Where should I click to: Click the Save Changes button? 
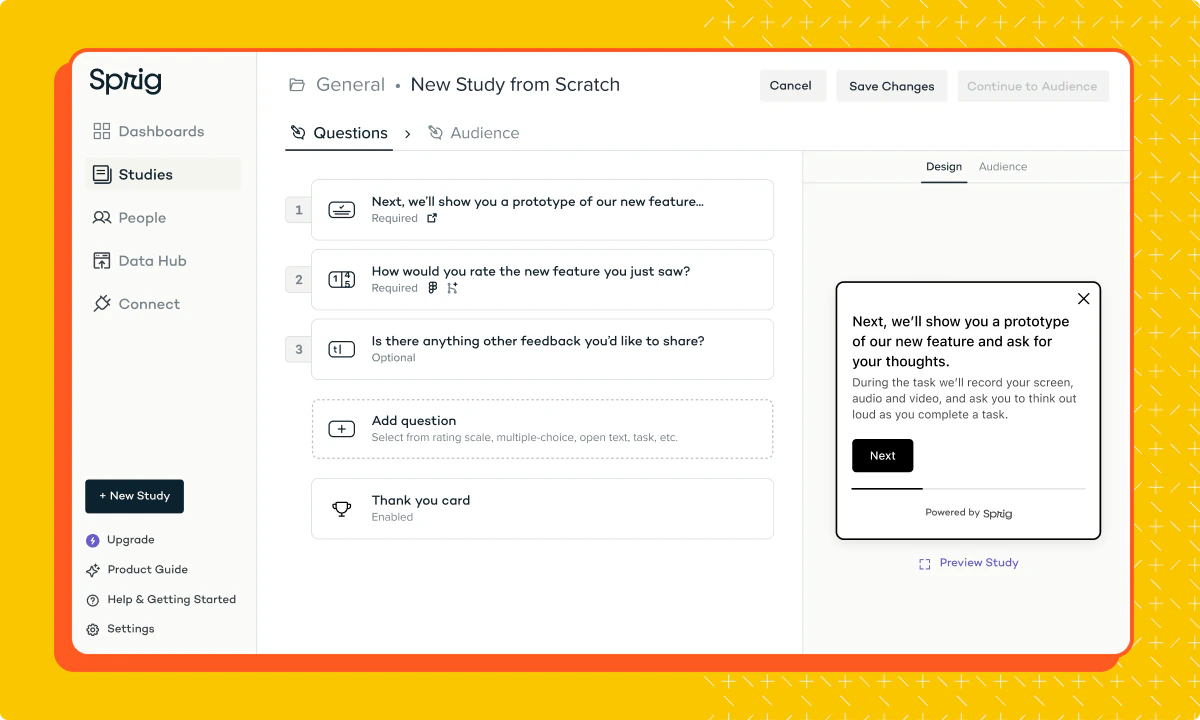[892, 86]
